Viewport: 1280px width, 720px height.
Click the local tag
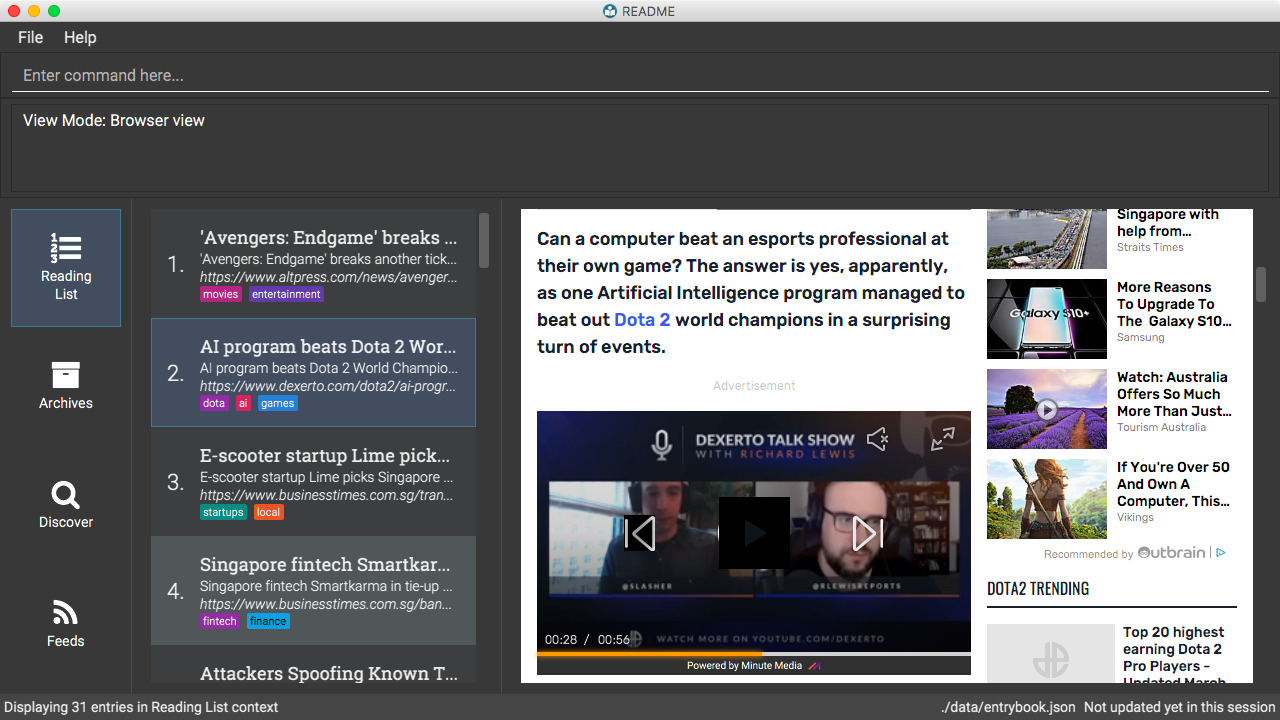click(268, 512)
